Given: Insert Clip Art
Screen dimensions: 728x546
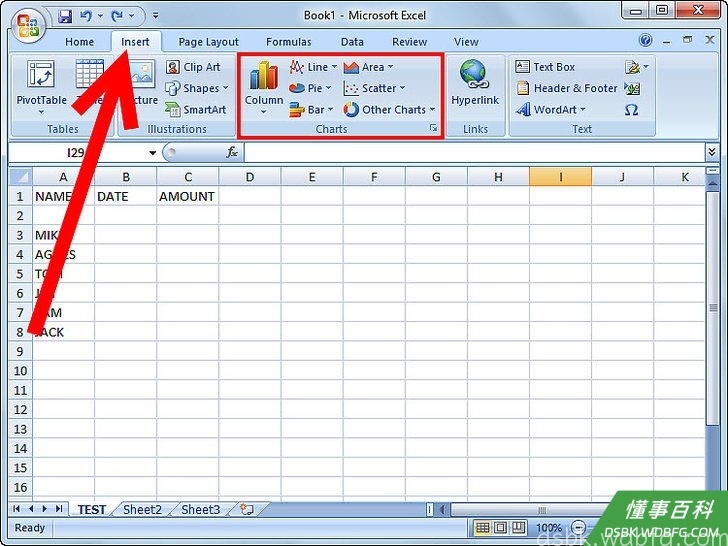Looking at the screenshot, I should click(x=193, y=67).
